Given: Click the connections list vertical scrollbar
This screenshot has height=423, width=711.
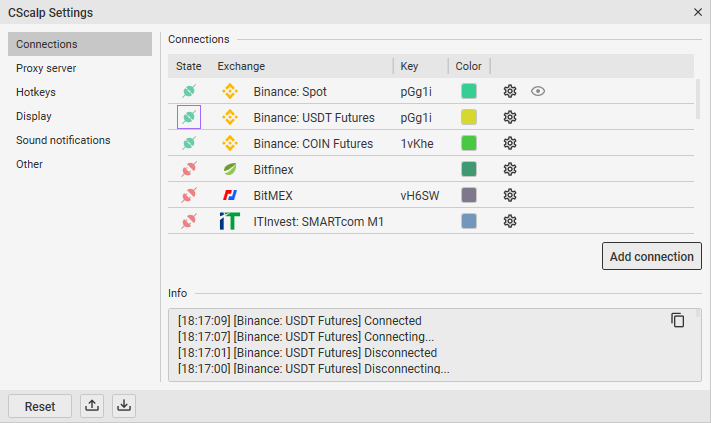Looking at the screenshot, I should coord(698,99).
